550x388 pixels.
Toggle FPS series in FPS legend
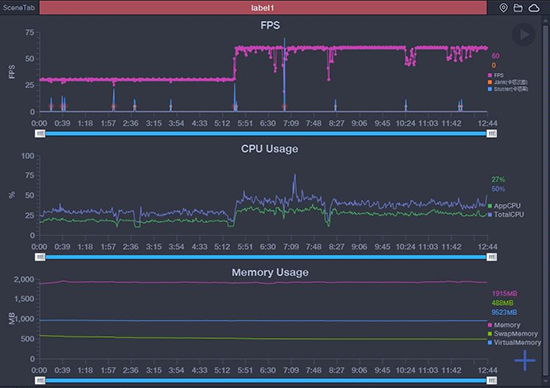coord(496,75)
